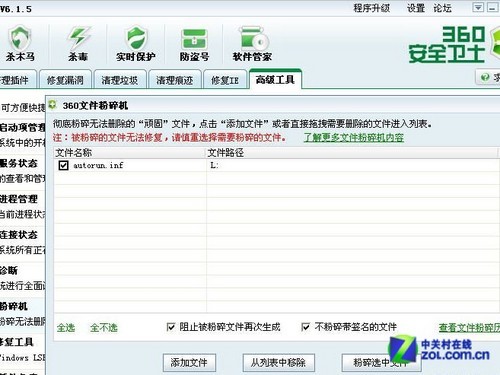
Task: Open the 杀毒 antivirus lightning icon
Action: (x=78, y=44)
